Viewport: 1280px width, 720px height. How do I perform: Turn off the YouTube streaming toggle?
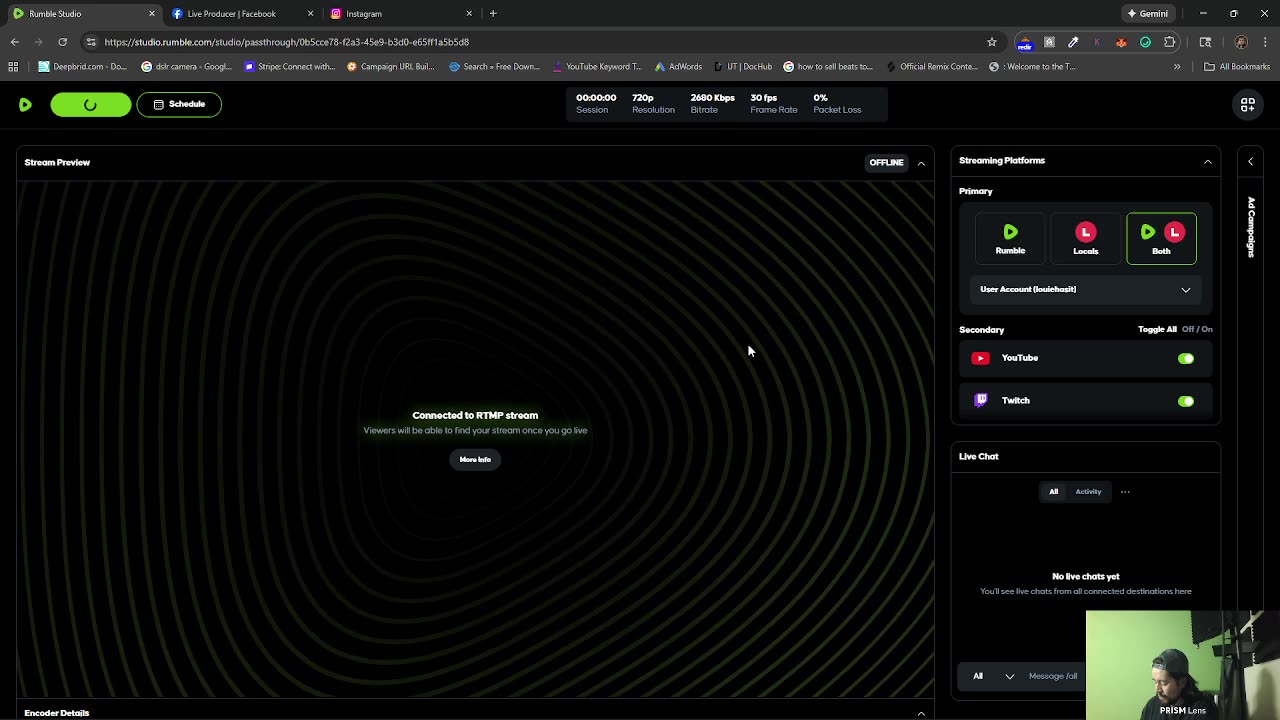point(1186,358)
